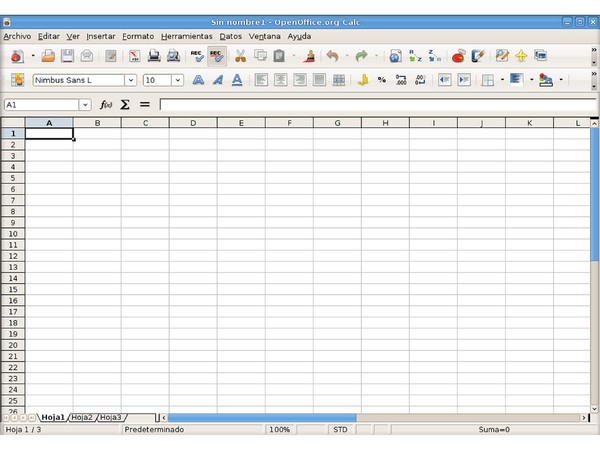
Task: Show Draw Functions icon
Action: [478, 56]
